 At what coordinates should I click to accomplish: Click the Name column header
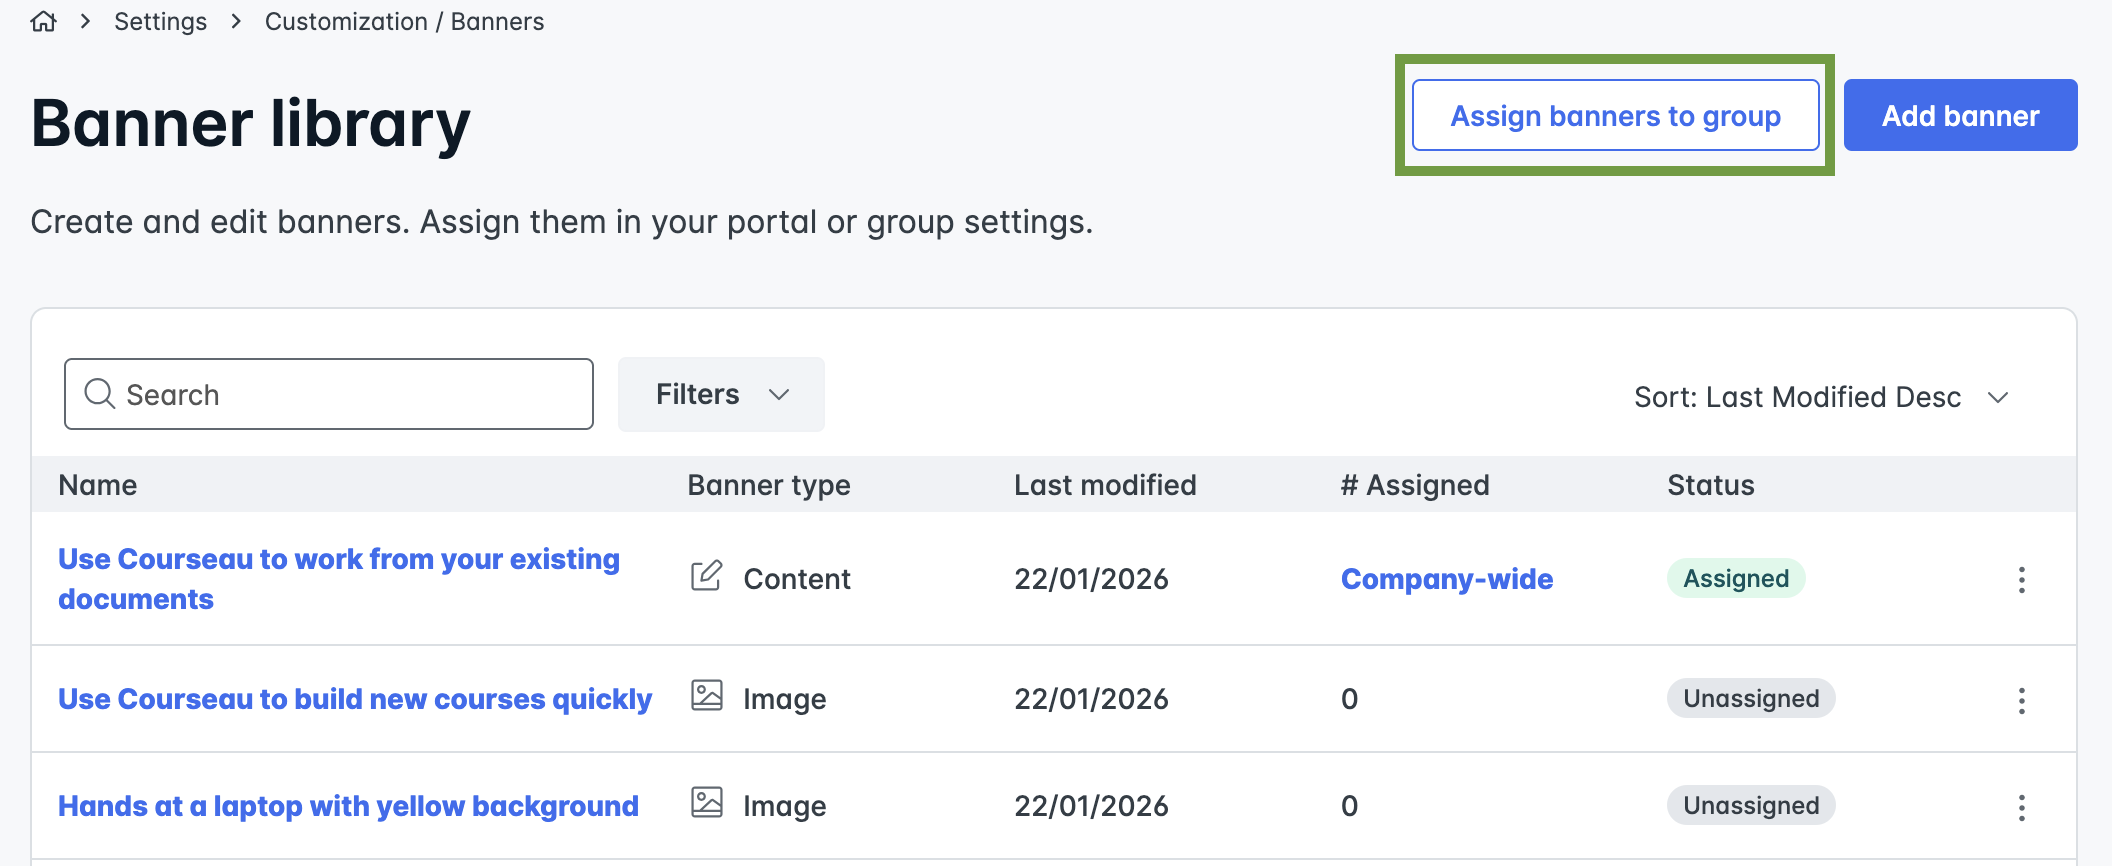(x=98, y=485)
